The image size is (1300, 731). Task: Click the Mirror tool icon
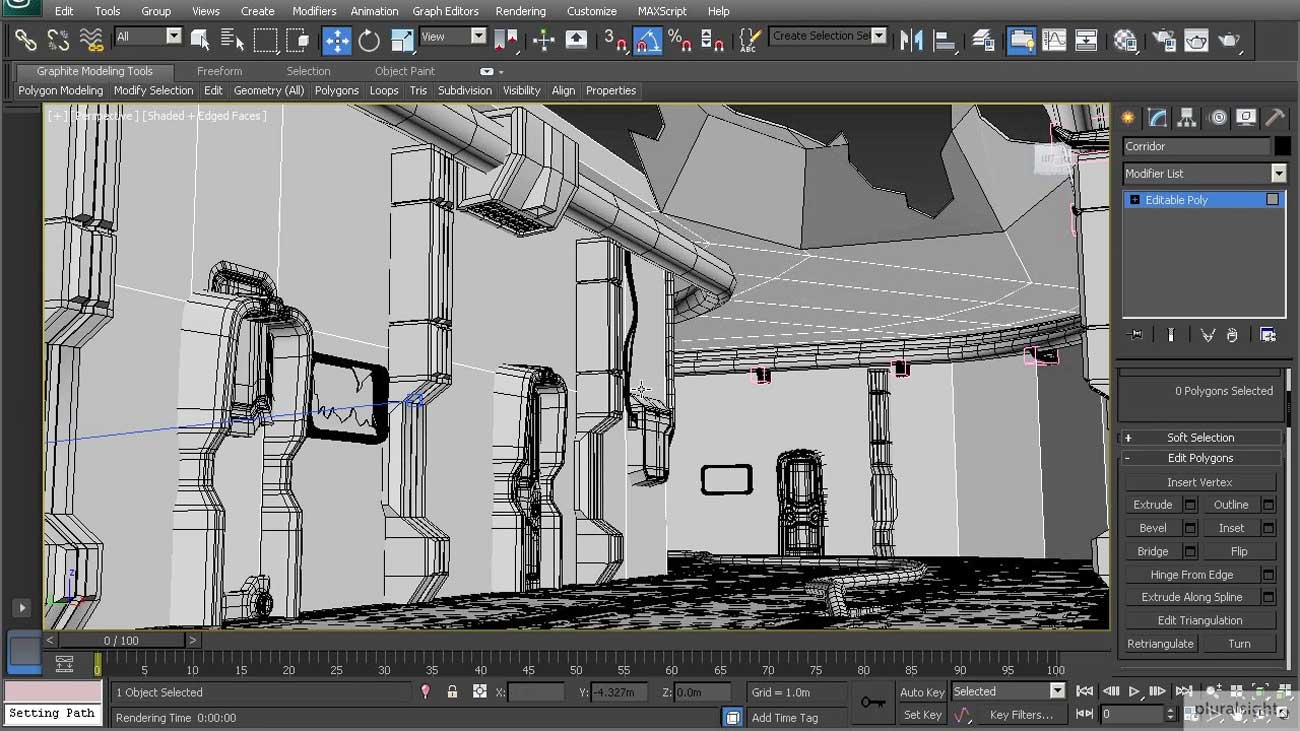click(x=911, y=40)
